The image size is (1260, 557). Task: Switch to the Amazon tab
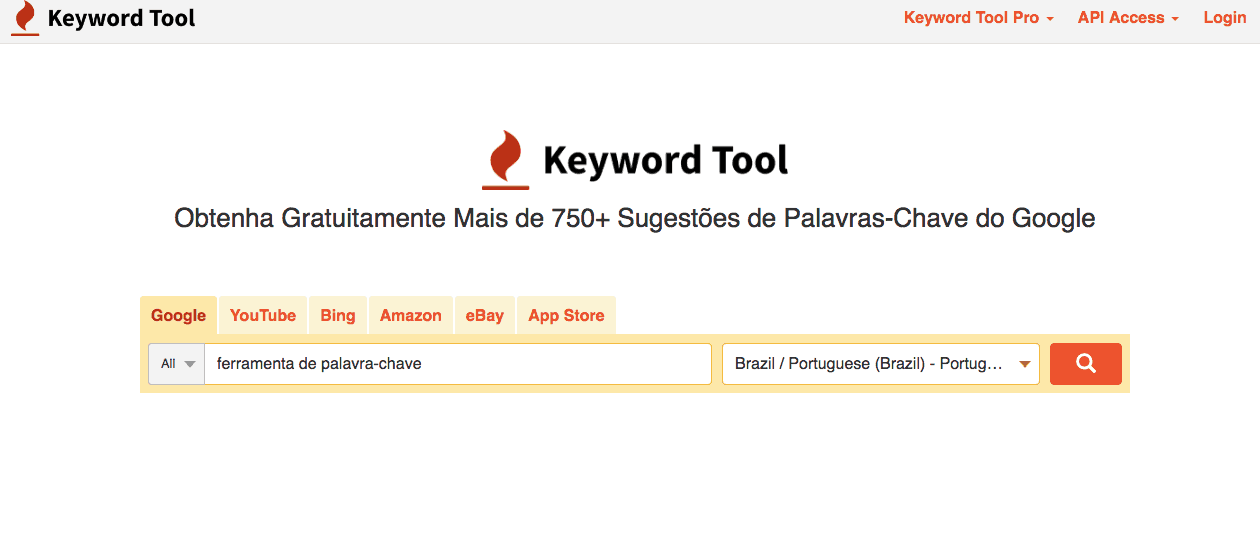411,315
